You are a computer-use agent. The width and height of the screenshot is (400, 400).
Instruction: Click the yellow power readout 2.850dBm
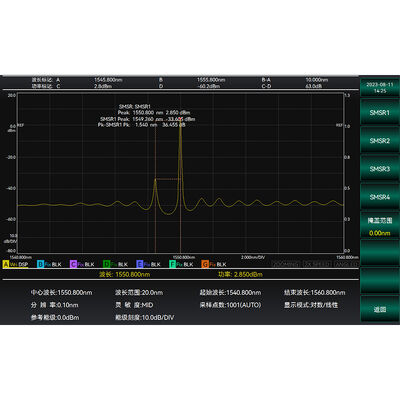pos(240,274)
